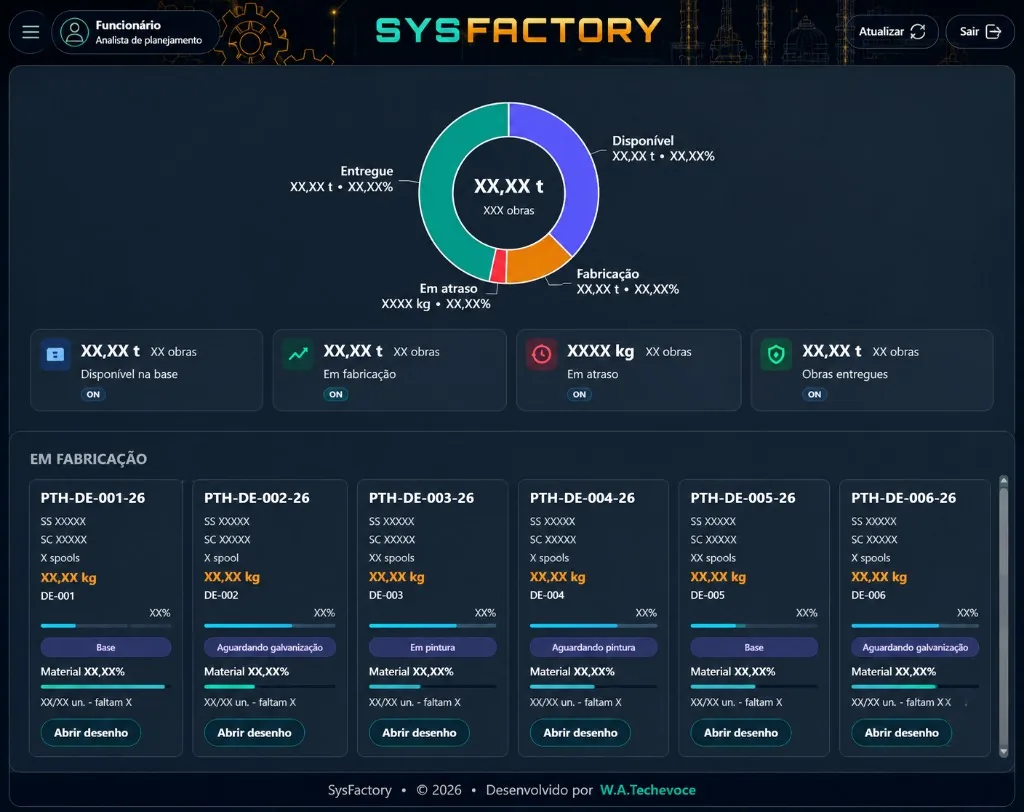Click the Em atraso summary card label
Viewport: 1024px width, 812px height.
coord(592,374)
